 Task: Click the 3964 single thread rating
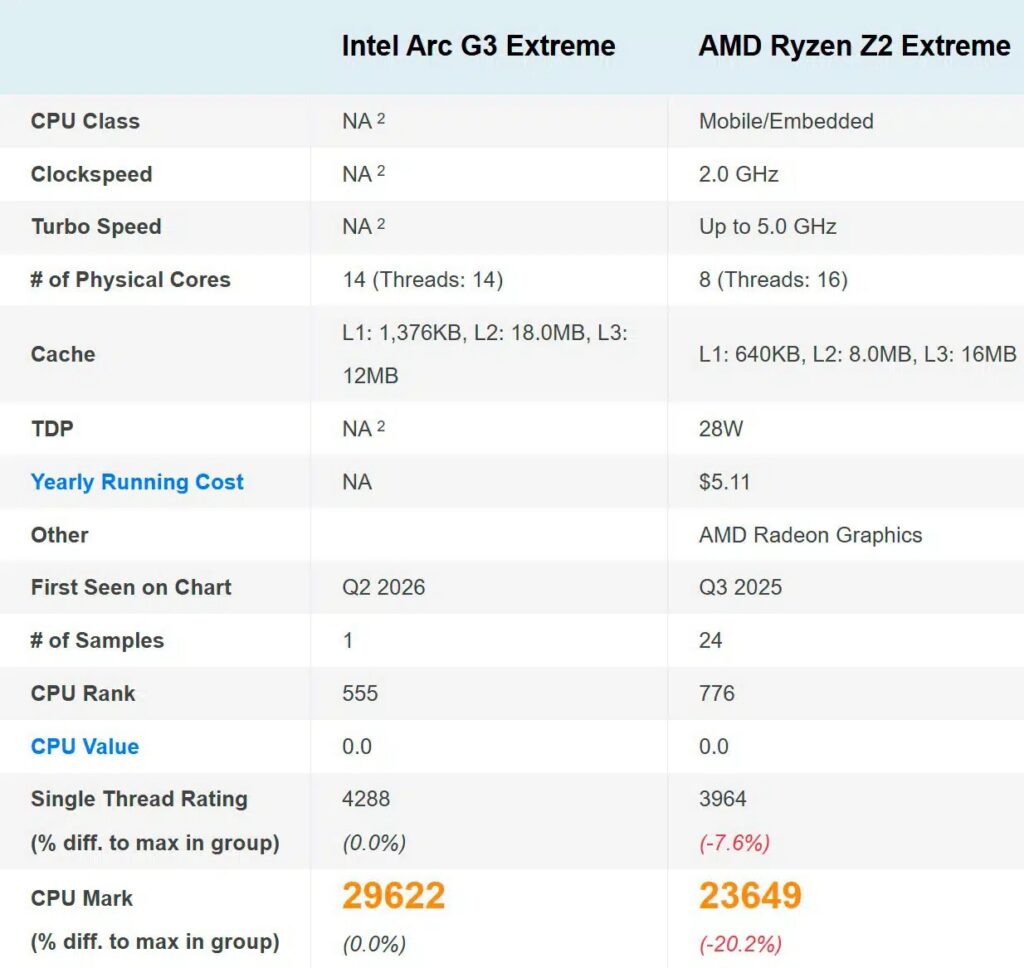tap(722, 799)
